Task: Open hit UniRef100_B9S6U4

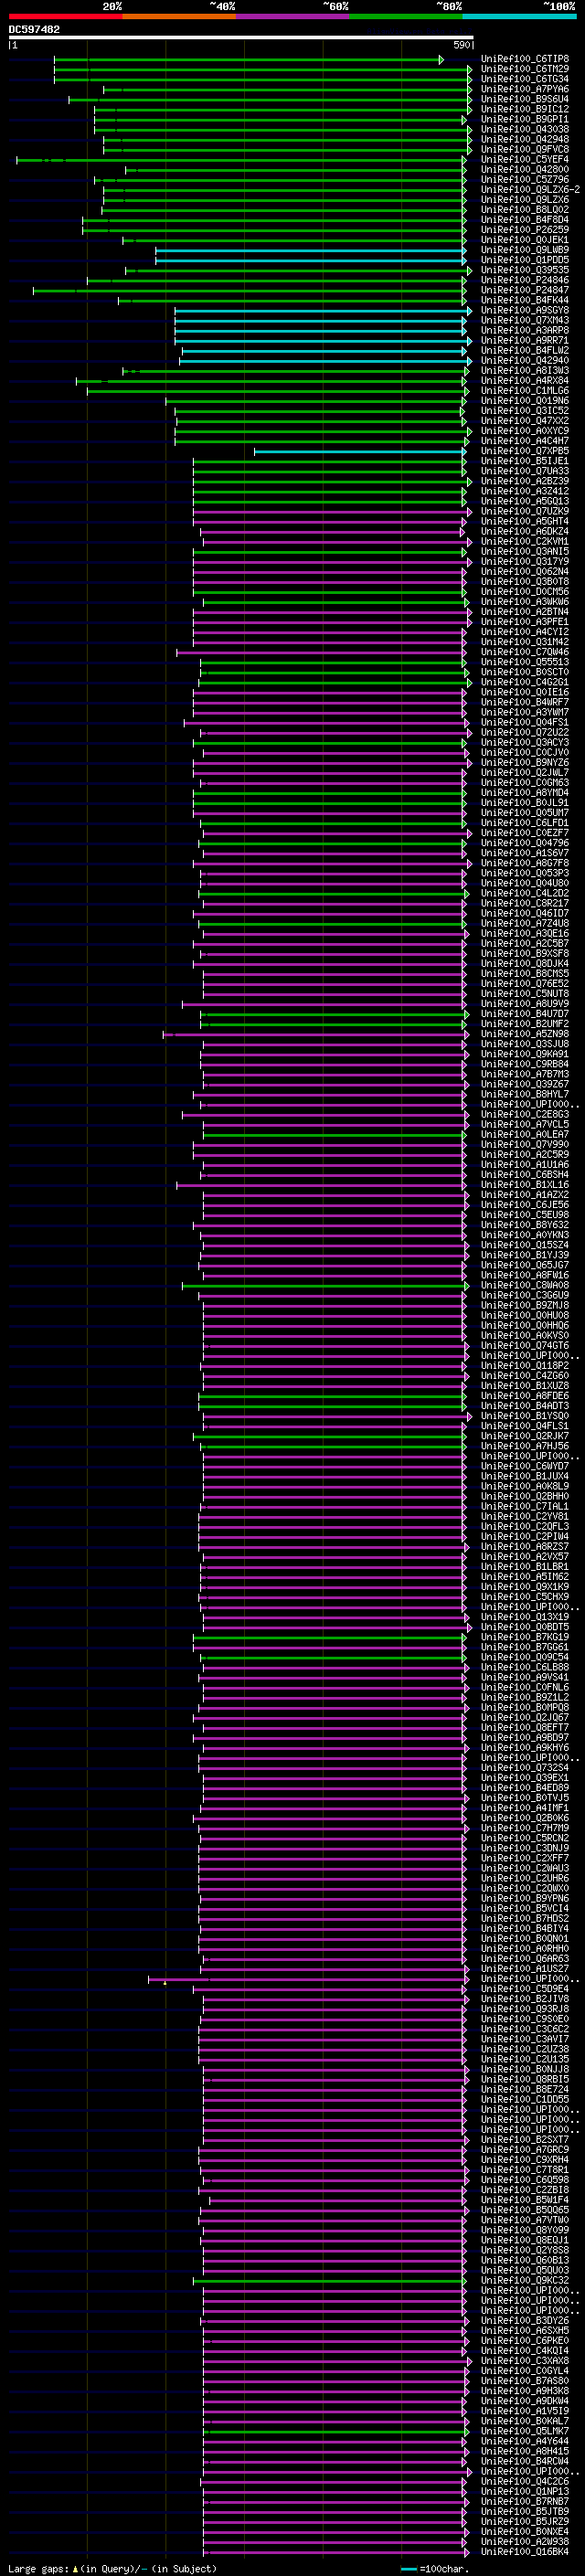Action: (525, 99)
